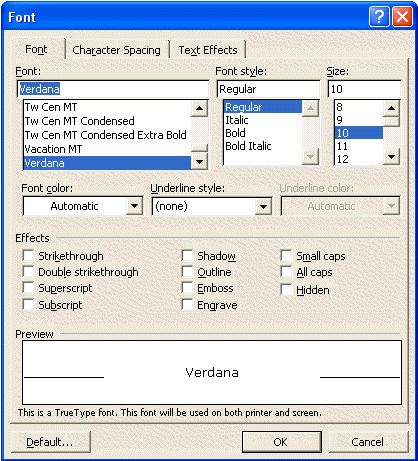Screen dimensions: 418x461
Task: Click font list scroll down arrow
Action: 199,162
